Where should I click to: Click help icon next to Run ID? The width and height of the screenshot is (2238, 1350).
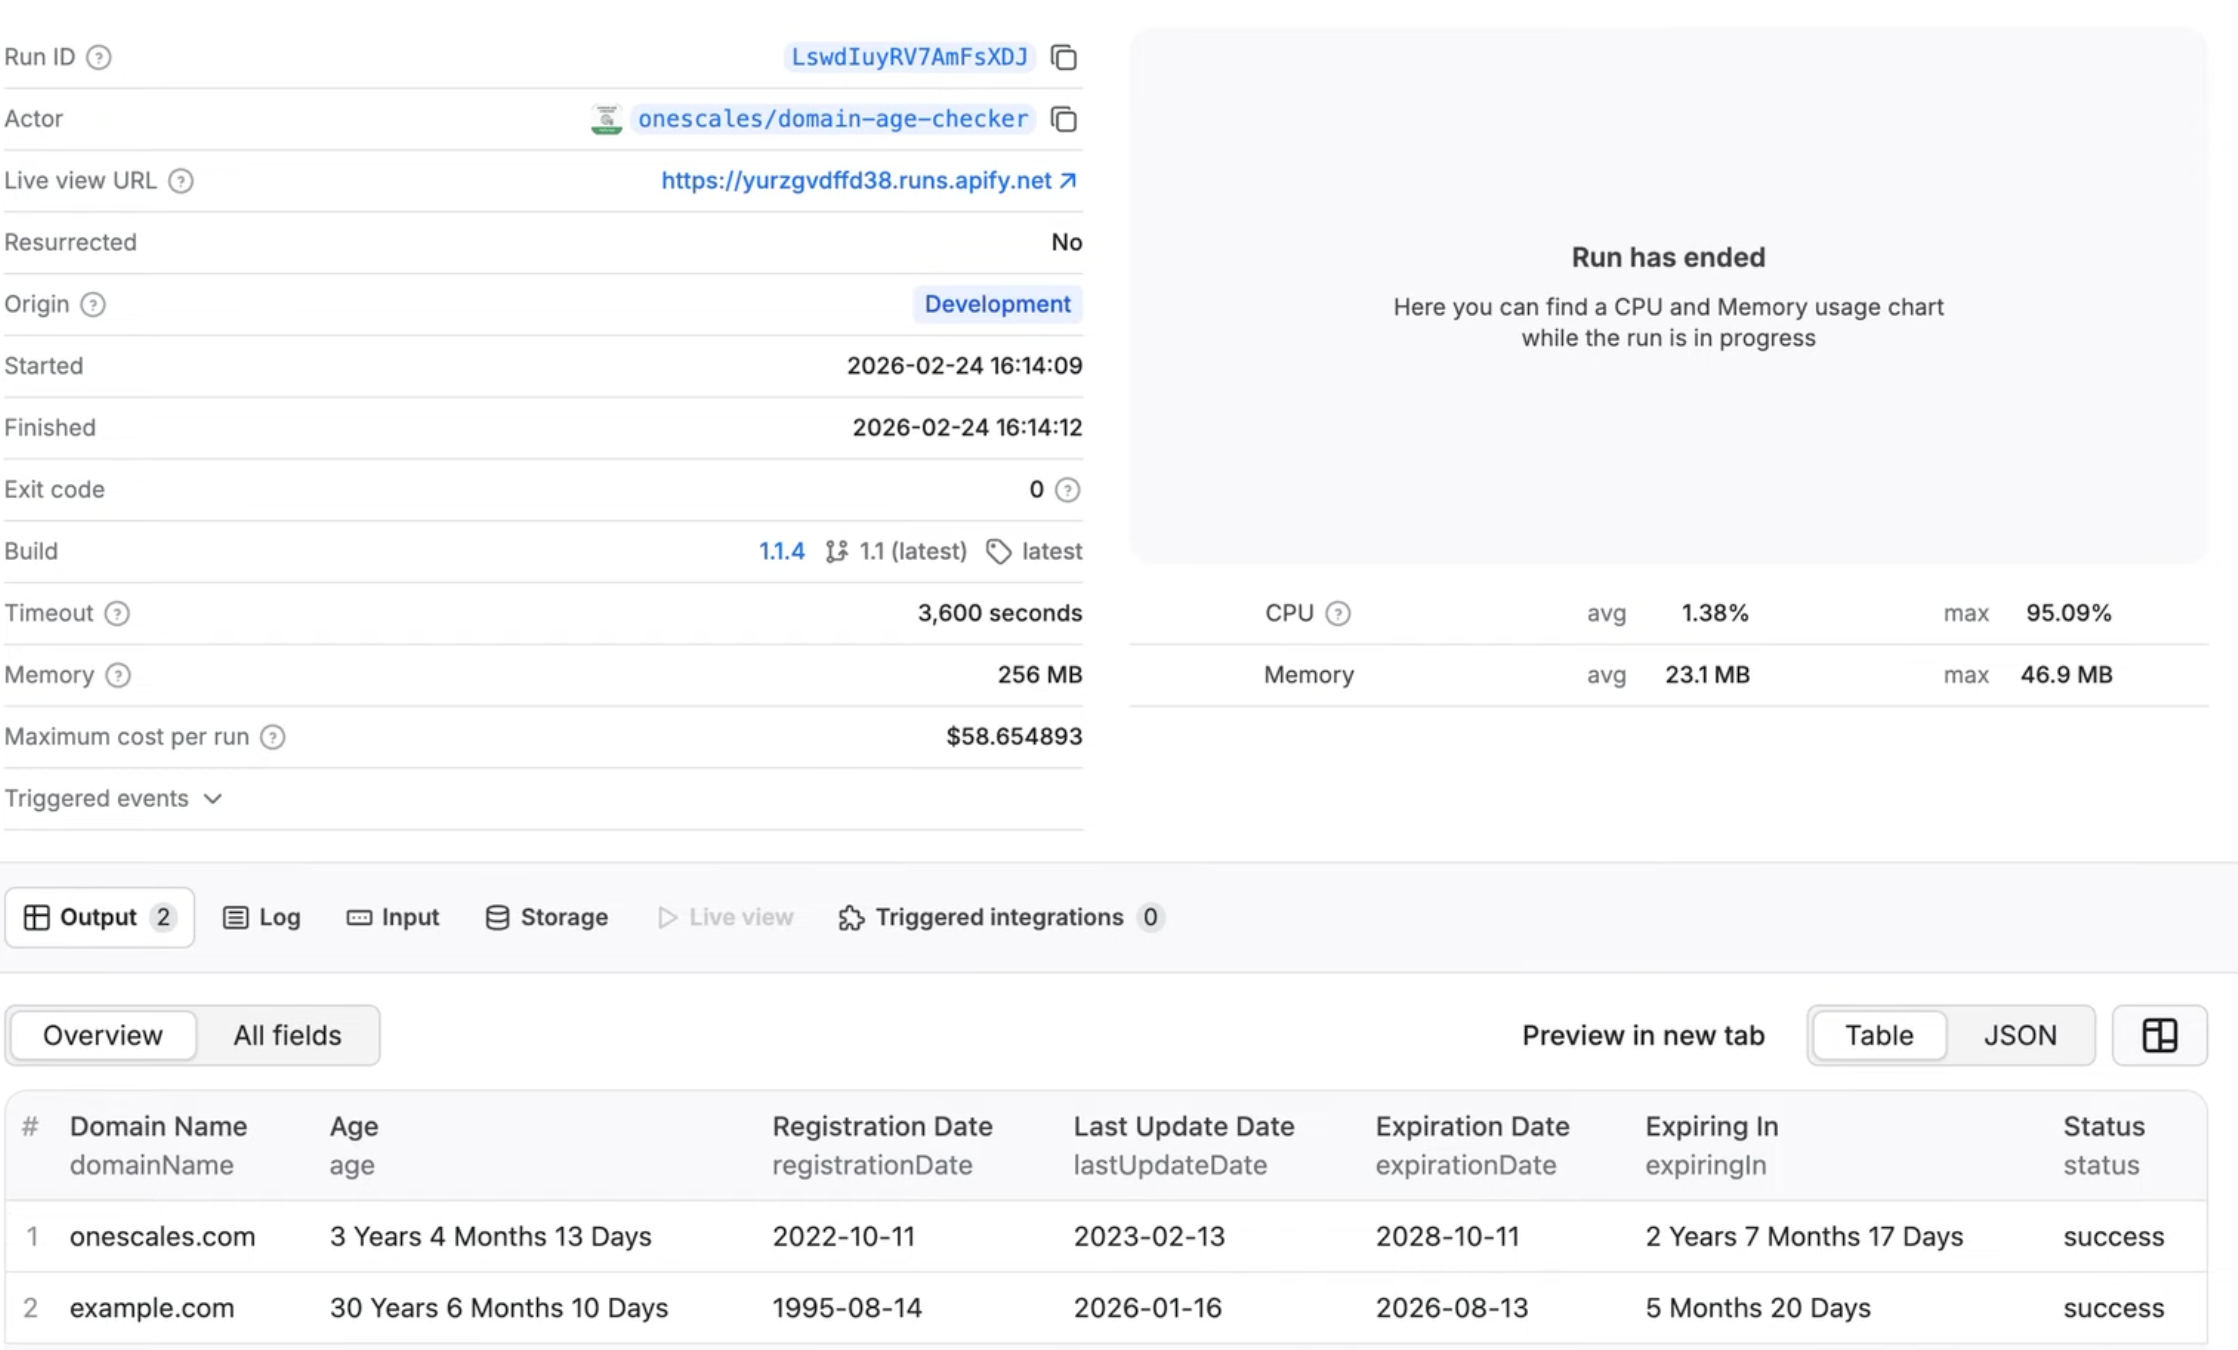point(98,57)
